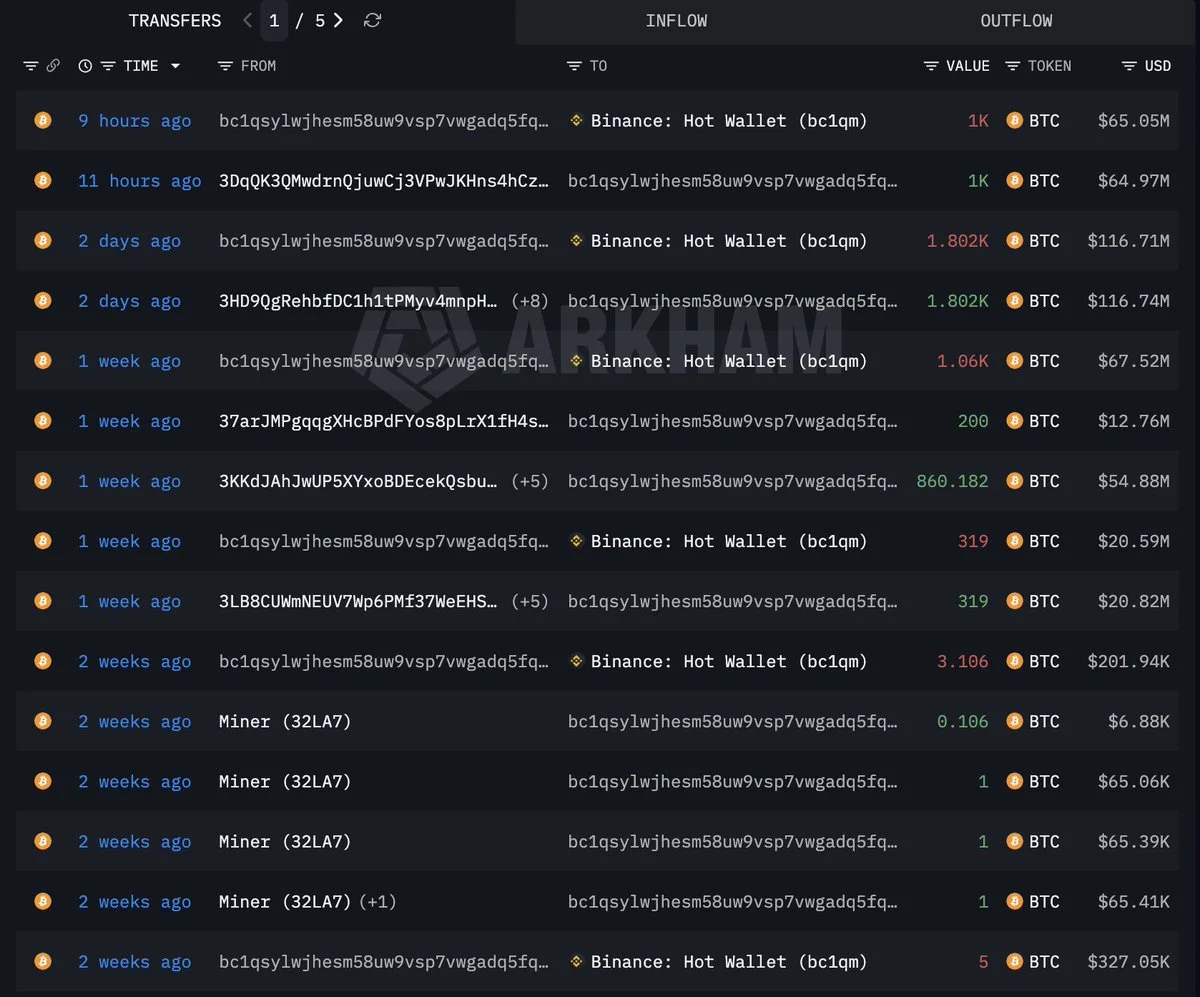
Task: Go to the next transfers page
Action: [x=339, y=20]
